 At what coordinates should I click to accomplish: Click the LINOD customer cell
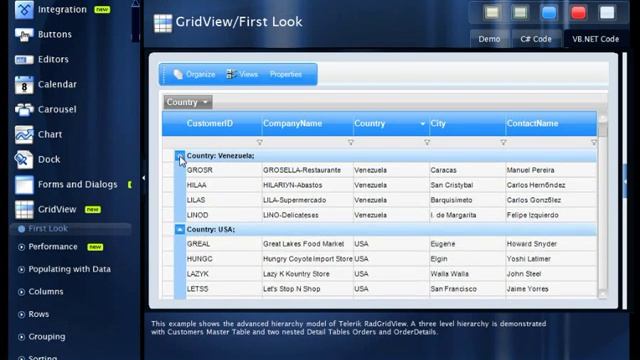(224, 215)
